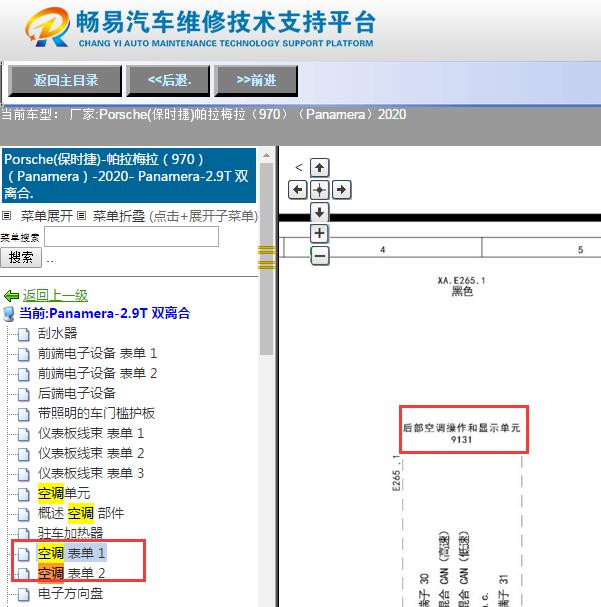The image size is (601, 607).
Task: Click the 菜单搜索 input field
Action: [132, 237]
